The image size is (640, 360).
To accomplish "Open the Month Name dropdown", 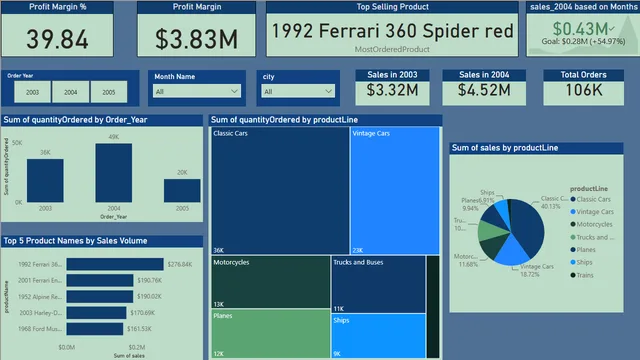I will click(x=197, y=91).
